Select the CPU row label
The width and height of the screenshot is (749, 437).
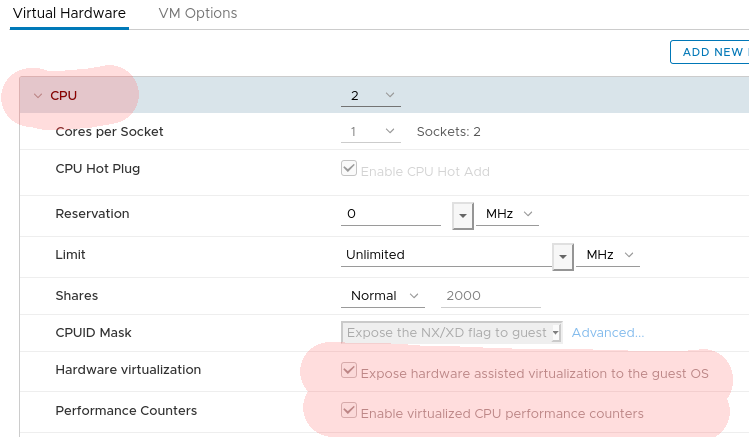coord(63,96)
